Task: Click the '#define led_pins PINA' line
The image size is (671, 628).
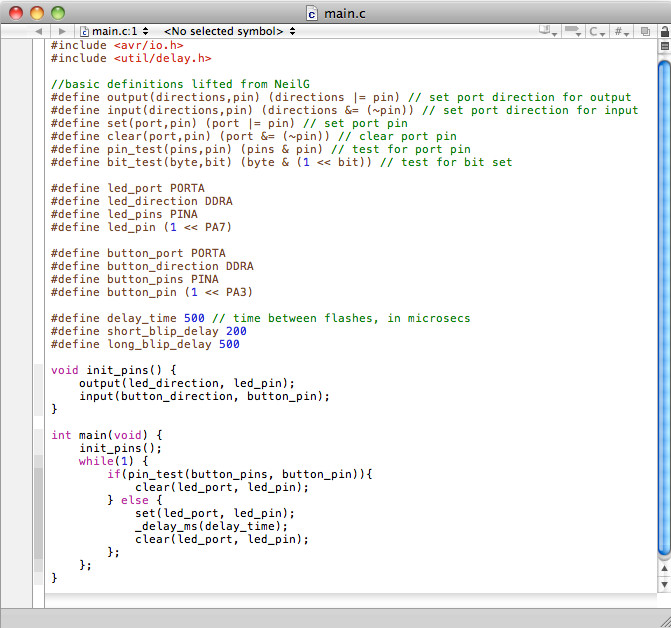Action: pos(124,214)
